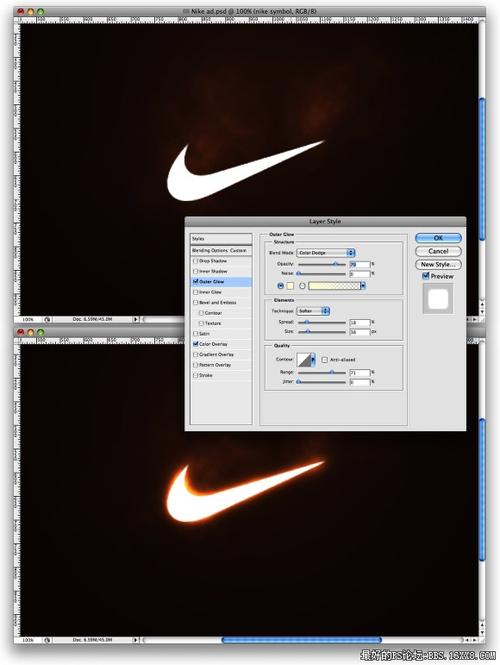The width and height of the screenshot is (500, 665).
Task: Enable the Stroke checkbox
Action: pos(196,375)
